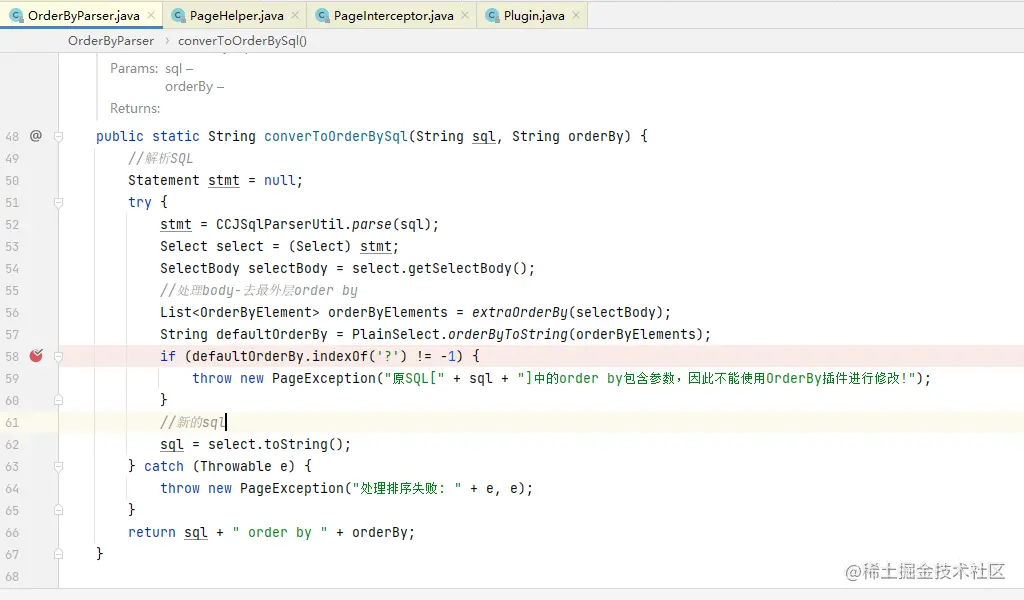Switch to the OrderByParser.java tab
The height and width of the screenshot is (600, 1024).
(82, 16)
